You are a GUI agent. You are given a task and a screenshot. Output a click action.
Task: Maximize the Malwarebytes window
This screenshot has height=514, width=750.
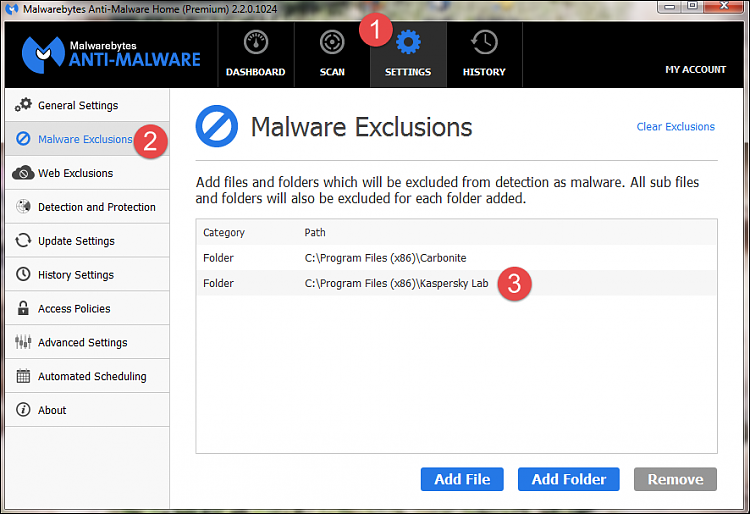(x=692, y=7)
